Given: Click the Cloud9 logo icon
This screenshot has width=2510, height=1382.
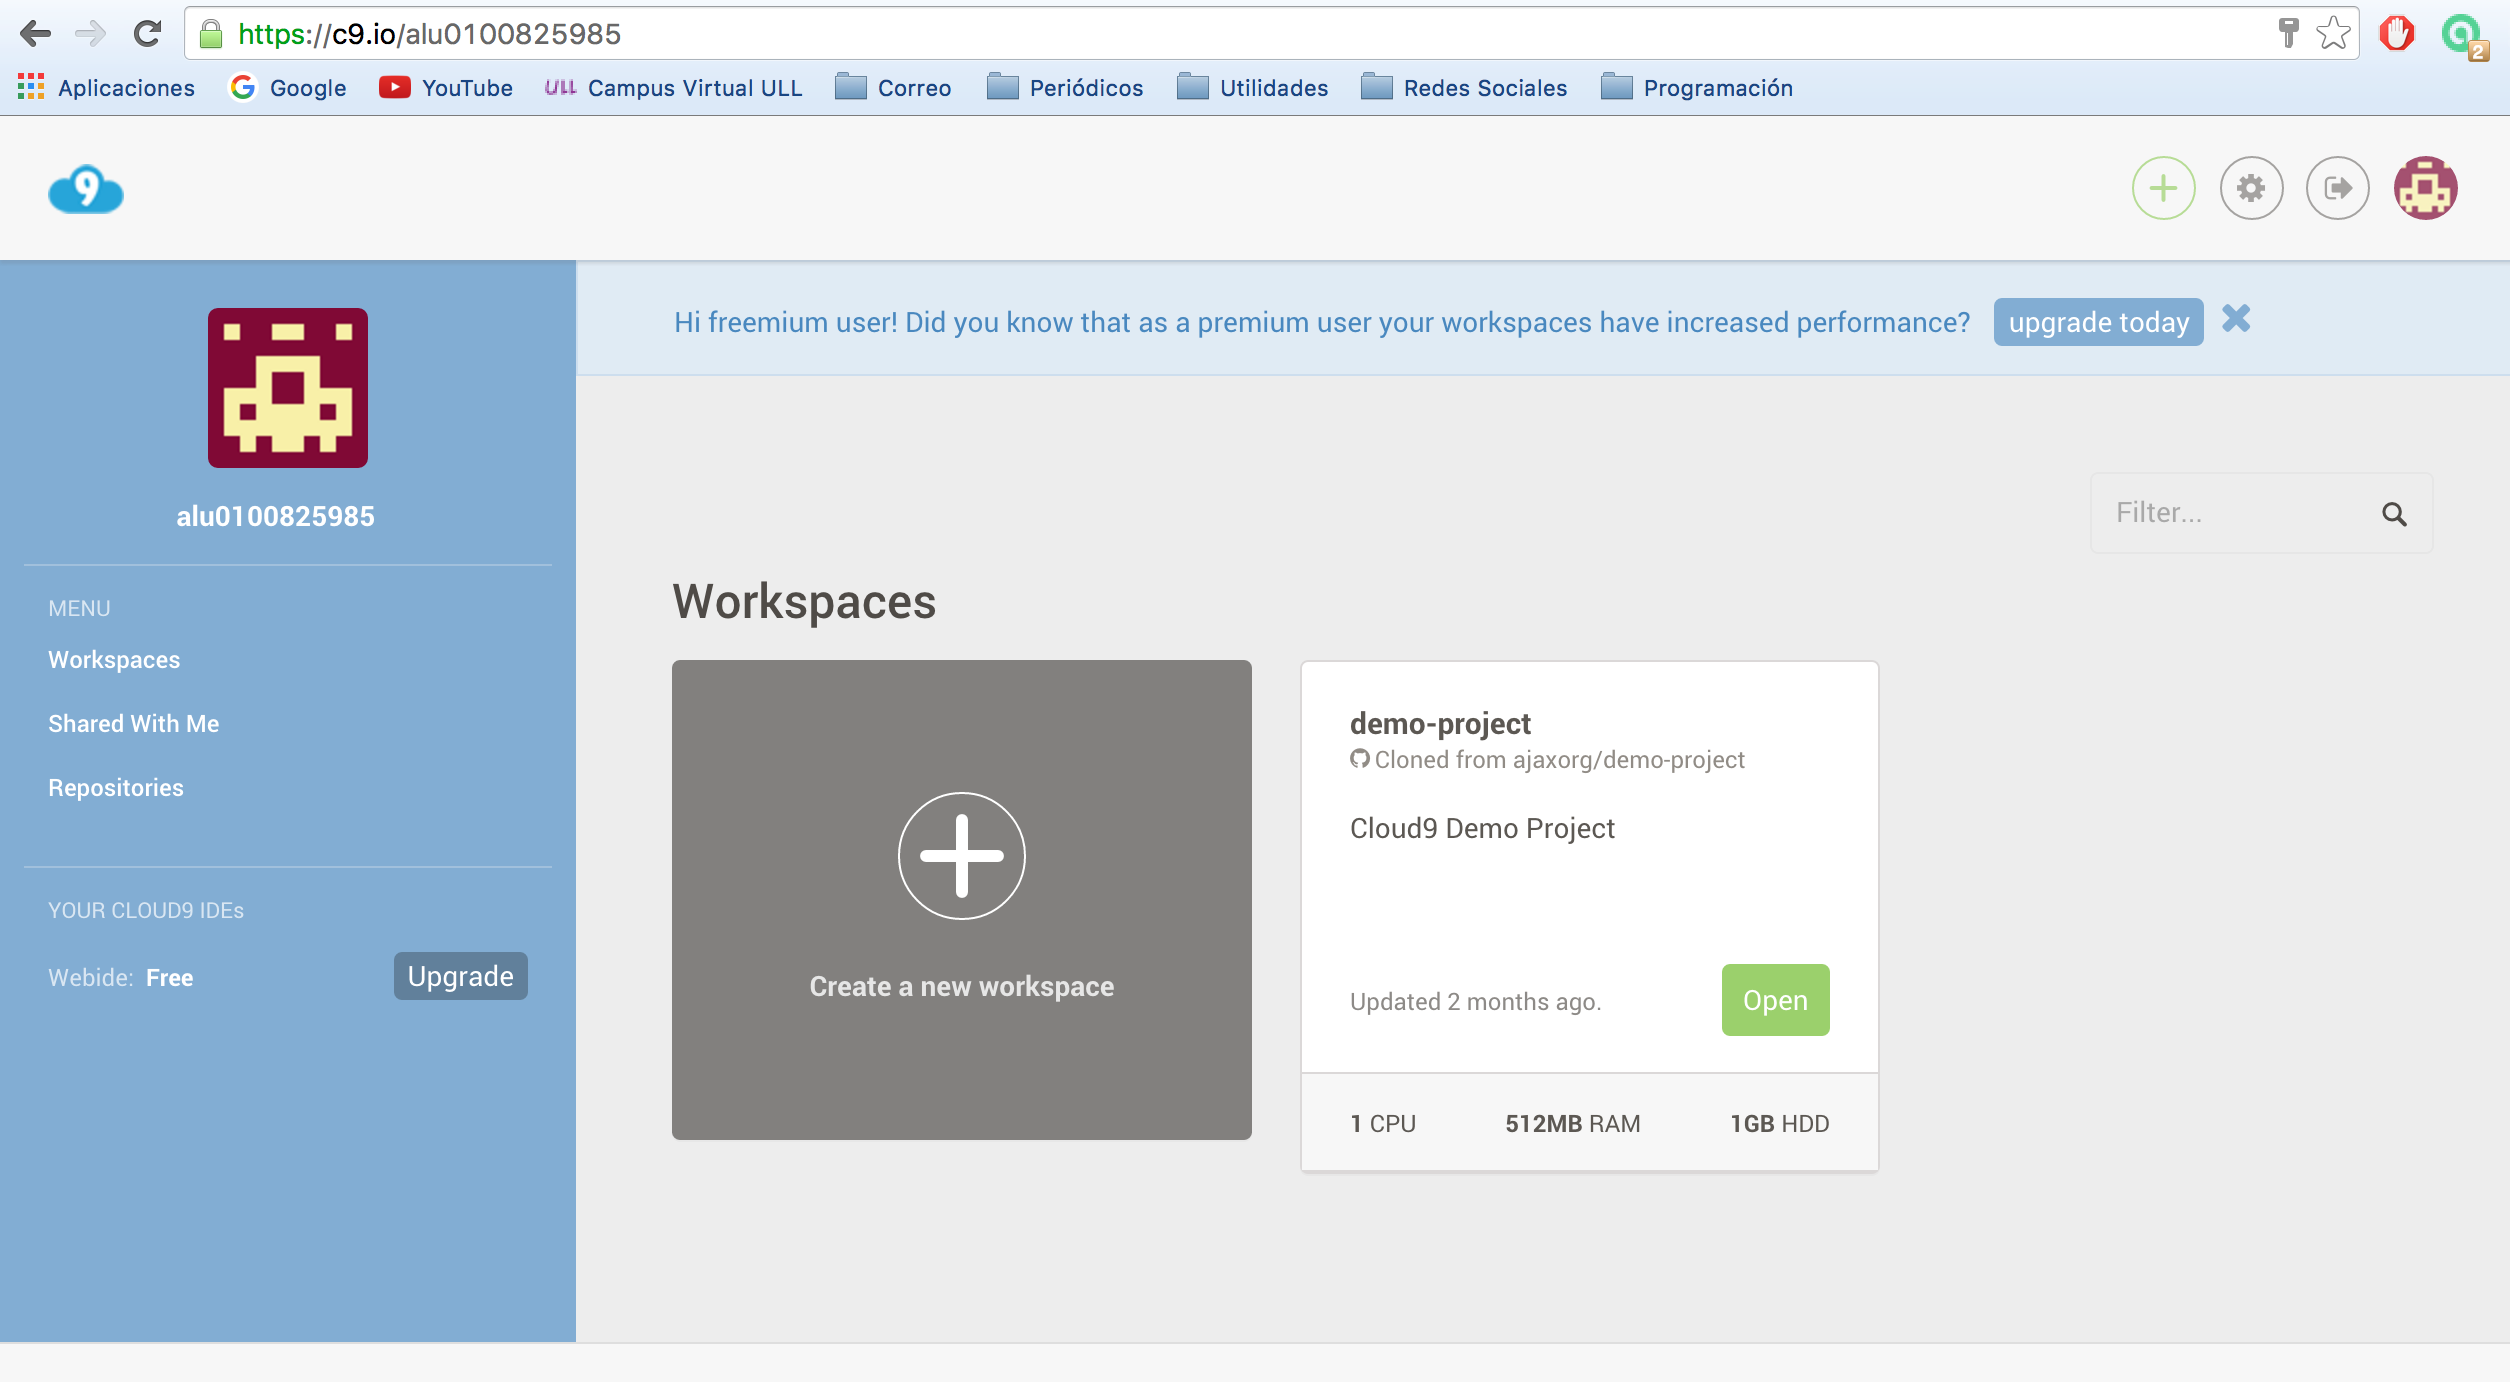Looking at the screenshot, I should [86, 189].
